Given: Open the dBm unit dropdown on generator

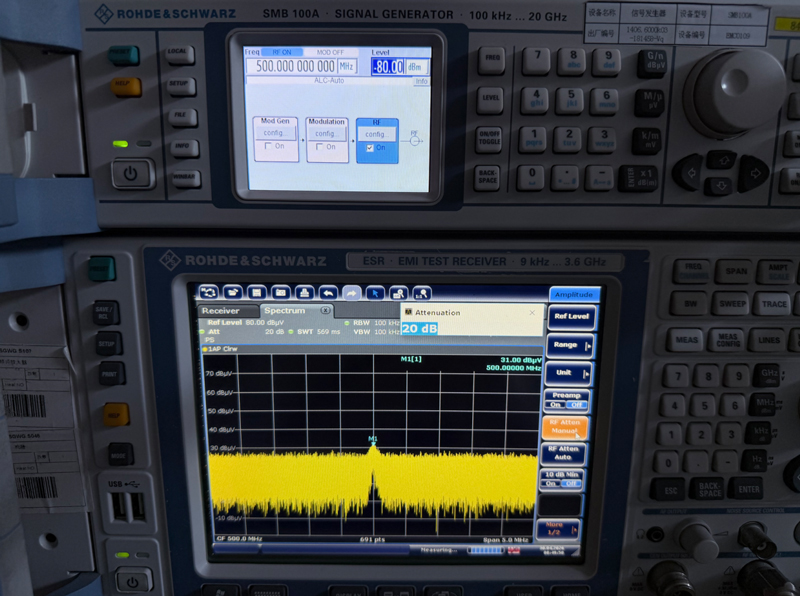Looking at the screenshot, I should (417, 67).
